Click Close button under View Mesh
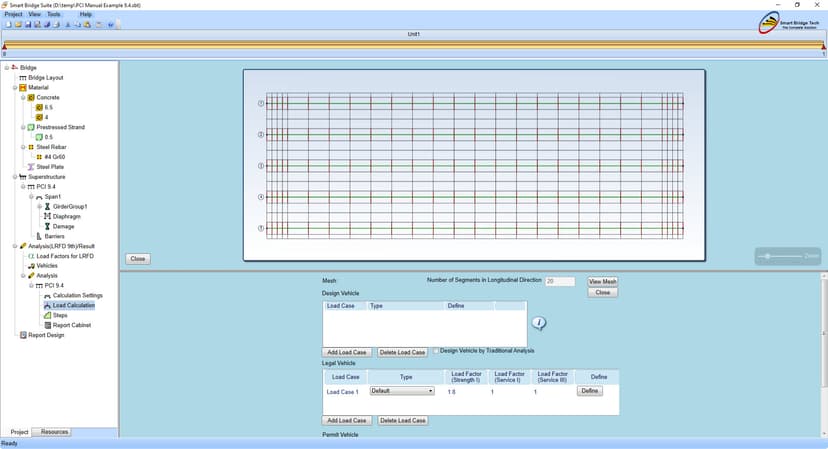The image size is (828, 449). click(x=603, y=293)
